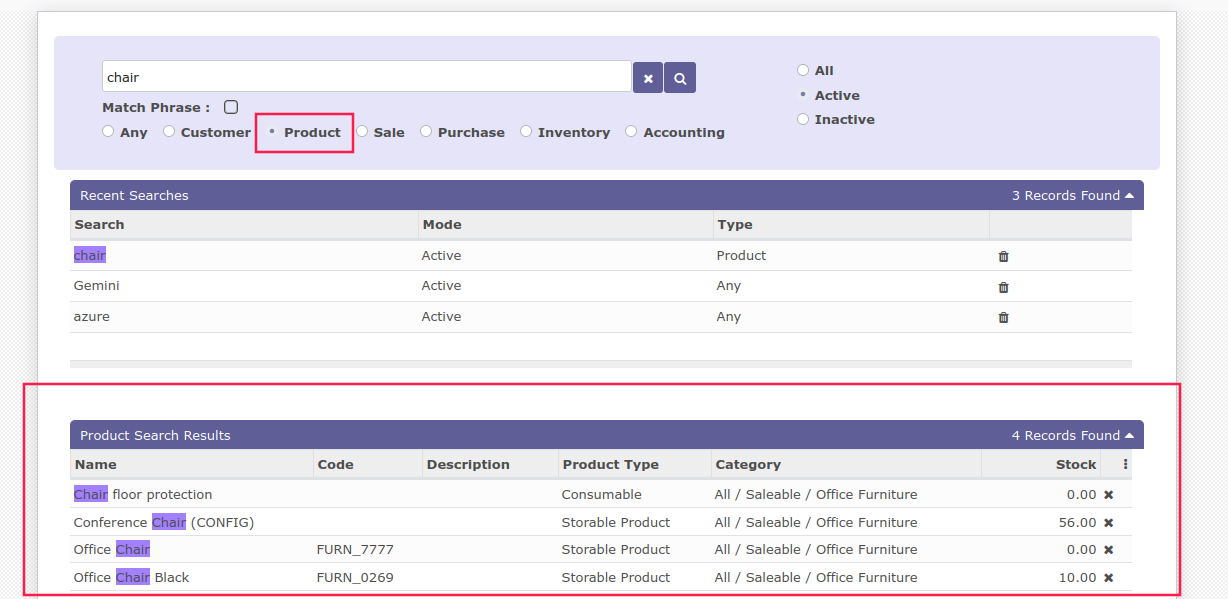Delete the 'azure' recent search entry

click(1004, 317)
